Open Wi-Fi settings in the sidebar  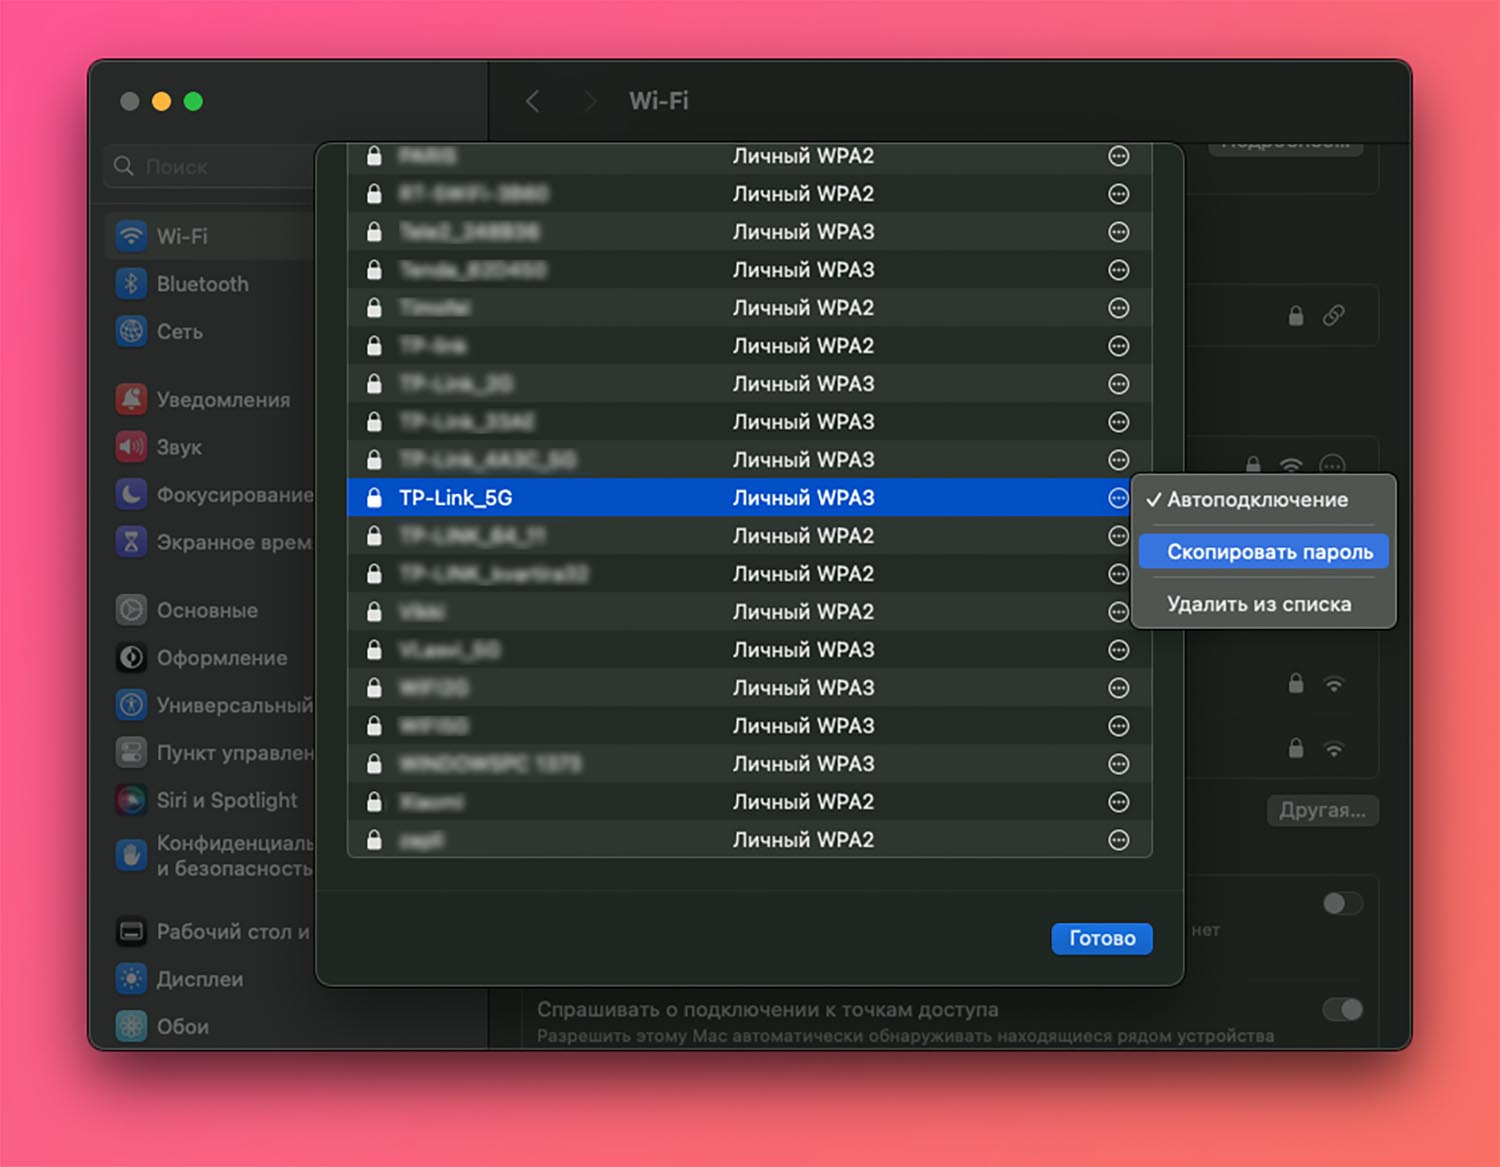[181, 236]
